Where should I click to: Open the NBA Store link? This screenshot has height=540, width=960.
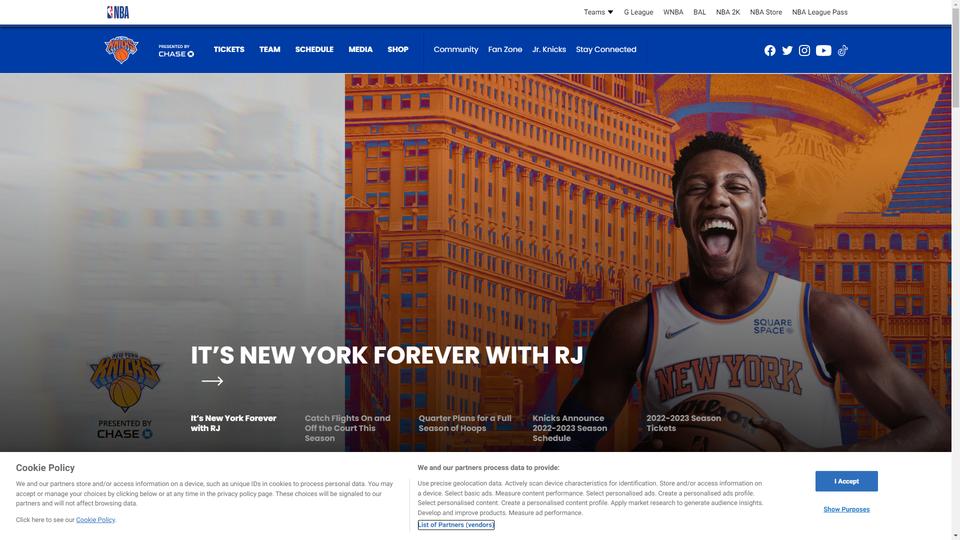(766, 12)
